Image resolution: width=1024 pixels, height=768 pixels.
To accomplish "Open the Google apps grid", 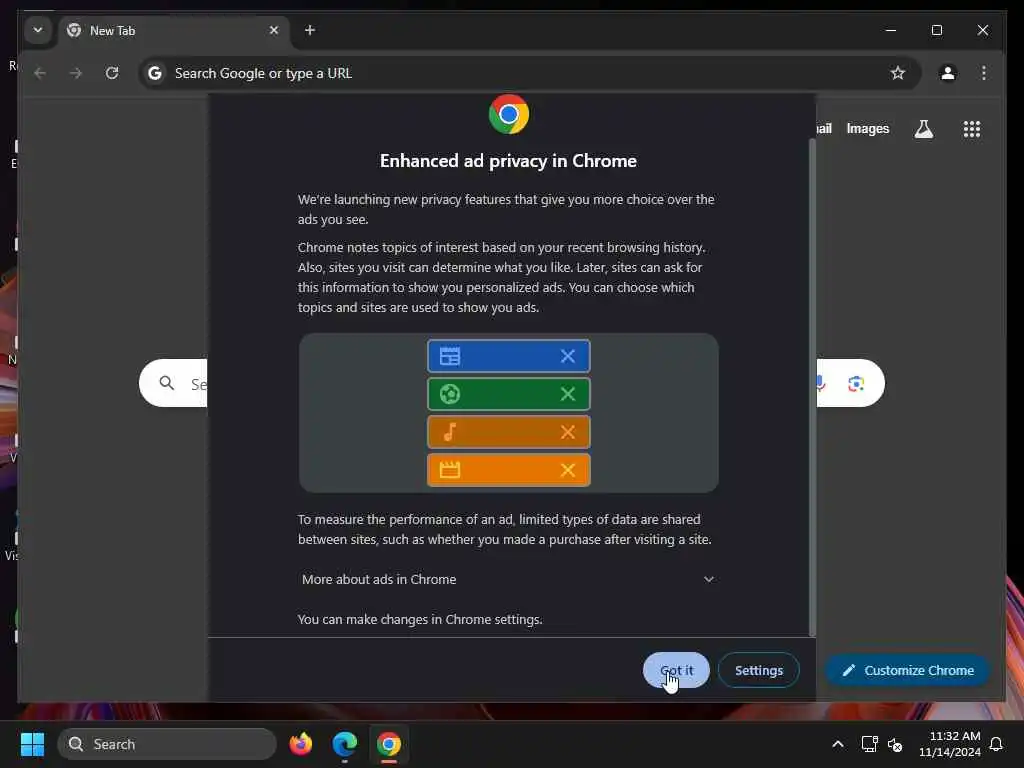I will click(972, 129).
